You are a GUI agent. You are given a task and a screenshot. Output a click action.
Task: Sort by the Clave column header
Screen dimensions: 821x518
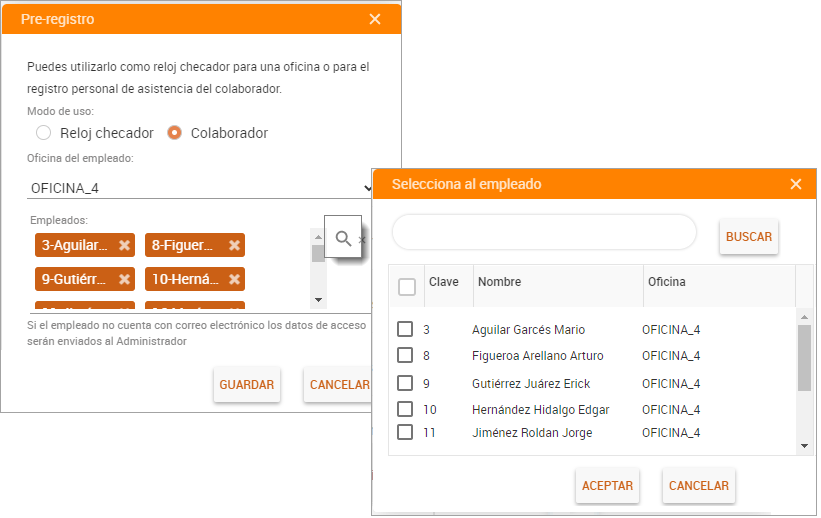(x=443, y=282)
